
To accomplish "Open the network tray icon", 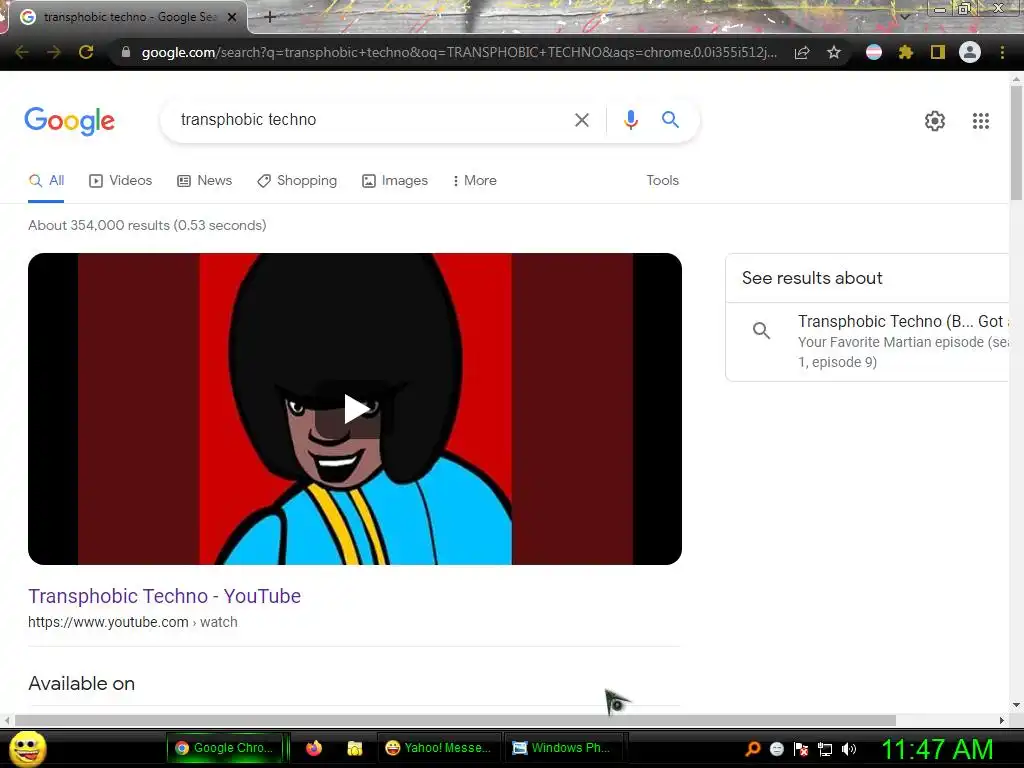I will [825, 749].
